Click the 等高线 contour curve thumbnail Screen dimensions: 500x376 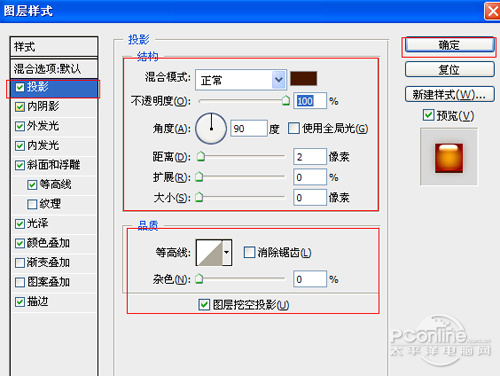point(209,252)
